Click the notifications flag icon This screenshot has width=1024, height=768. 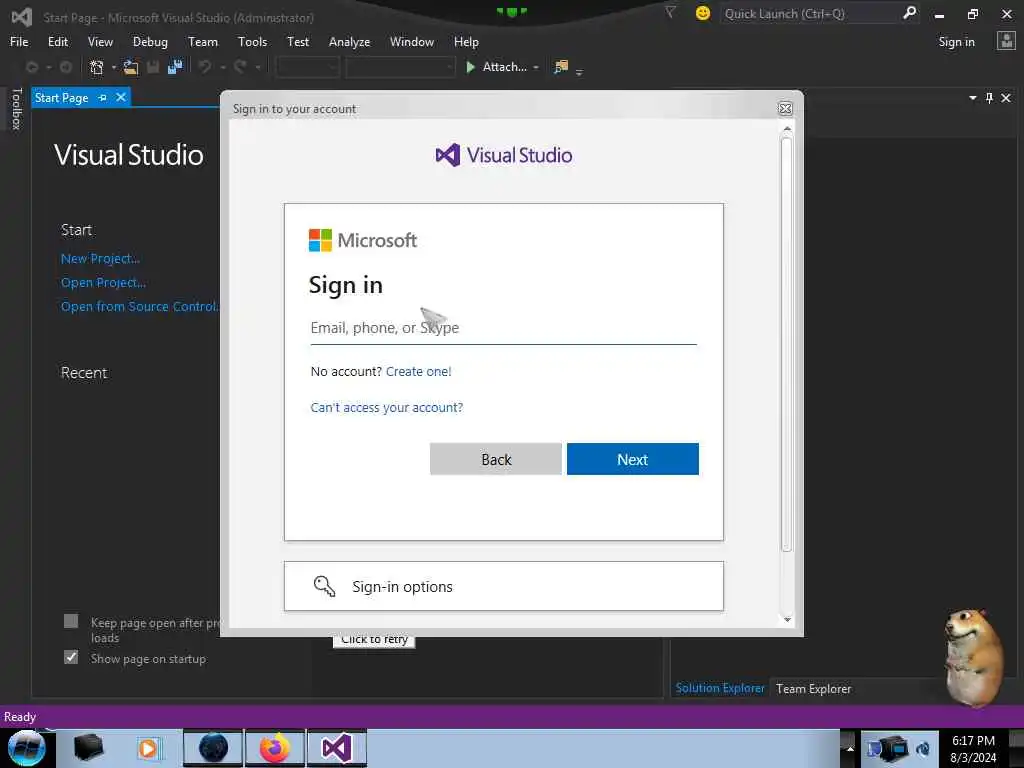pyautogui.click(x=670, y=12)
